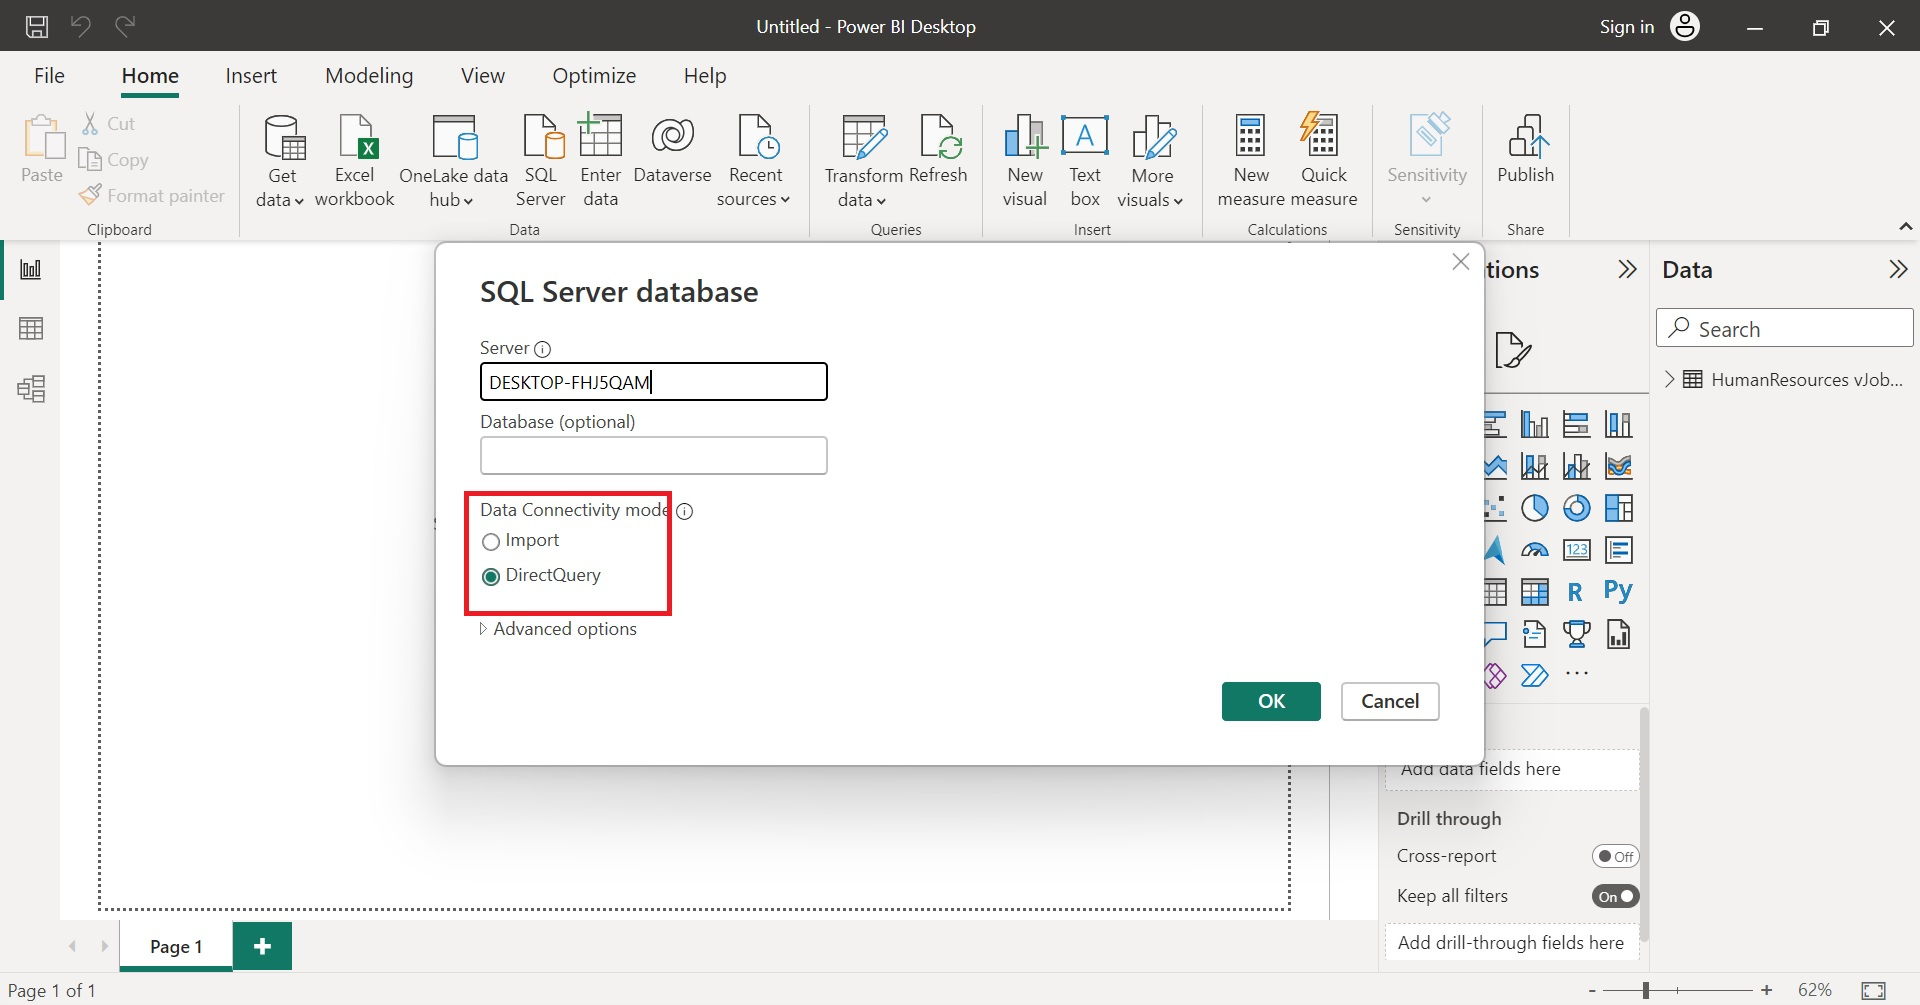This screenshot has width=1920, height=1005.
Task: Toggle Keep all filters switch
Action: coord(1615,897)
